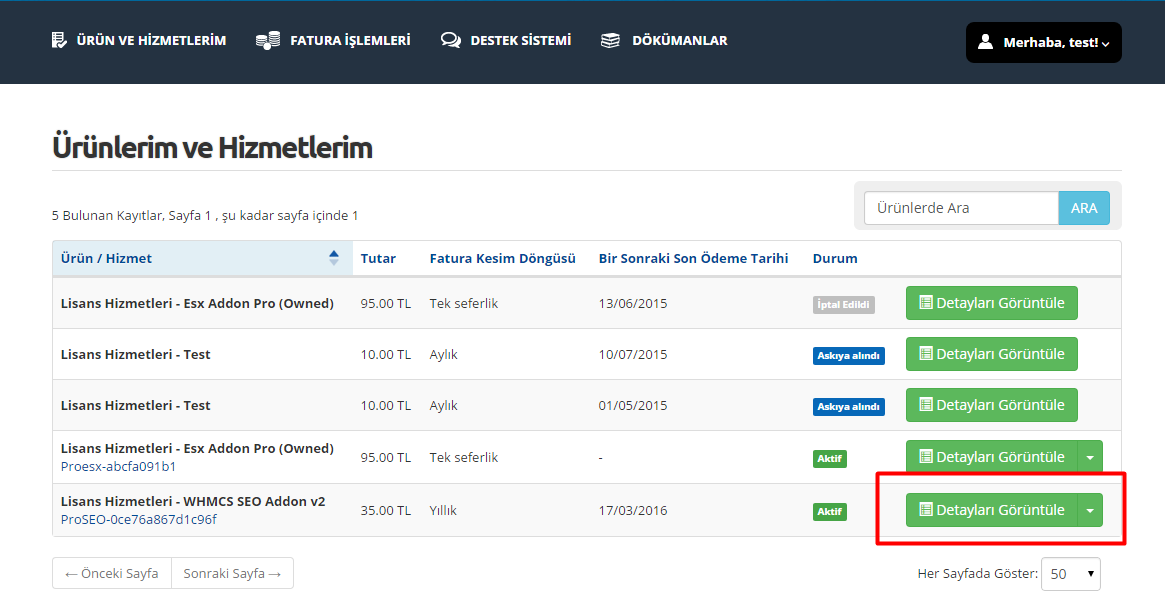The height and width of the screenshot is (593, 1165).
Task: Expand dropdown arrow for WHMCS SEO Addon row
Action: [1090, 510]
